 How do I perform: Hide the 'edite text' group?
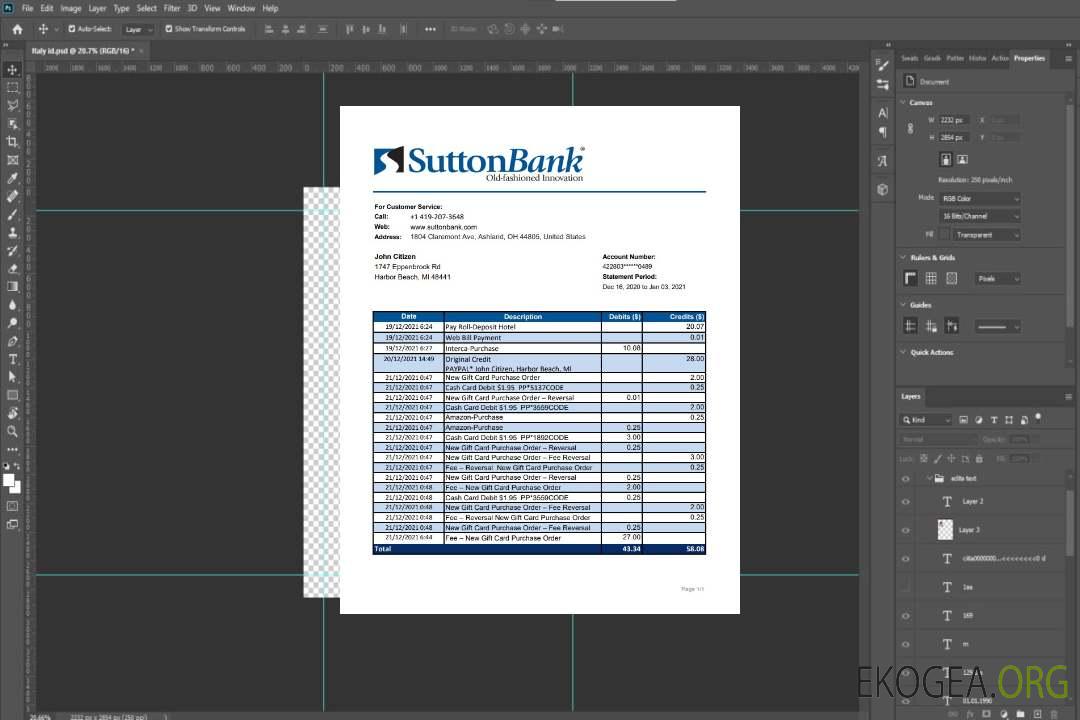point(906,479)
